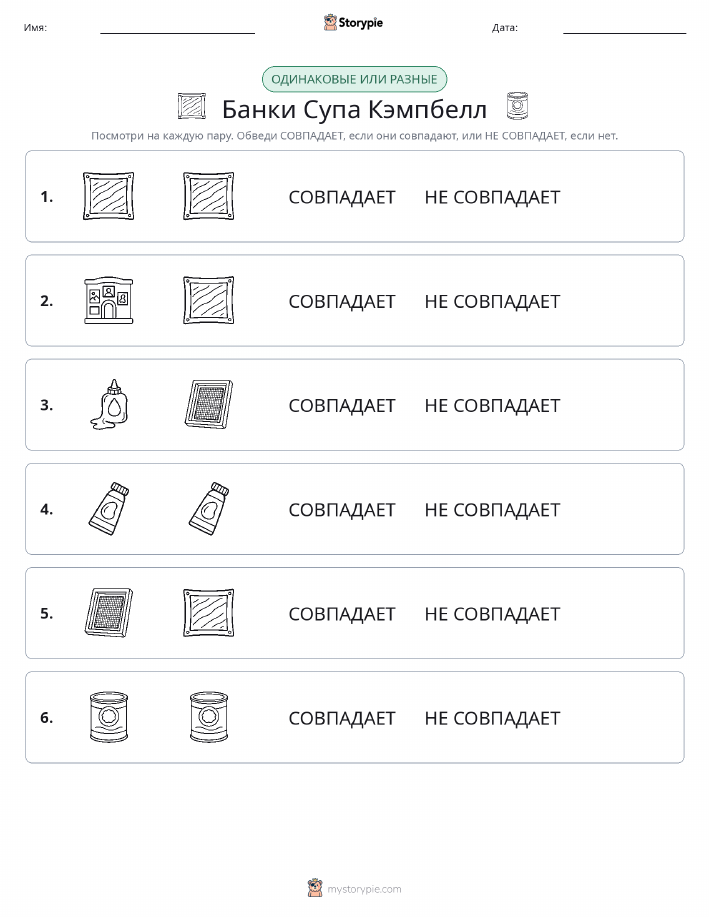Select СОВПАДАЕТ for row 4
Screen dimensions: 709x917
[342, 509]
